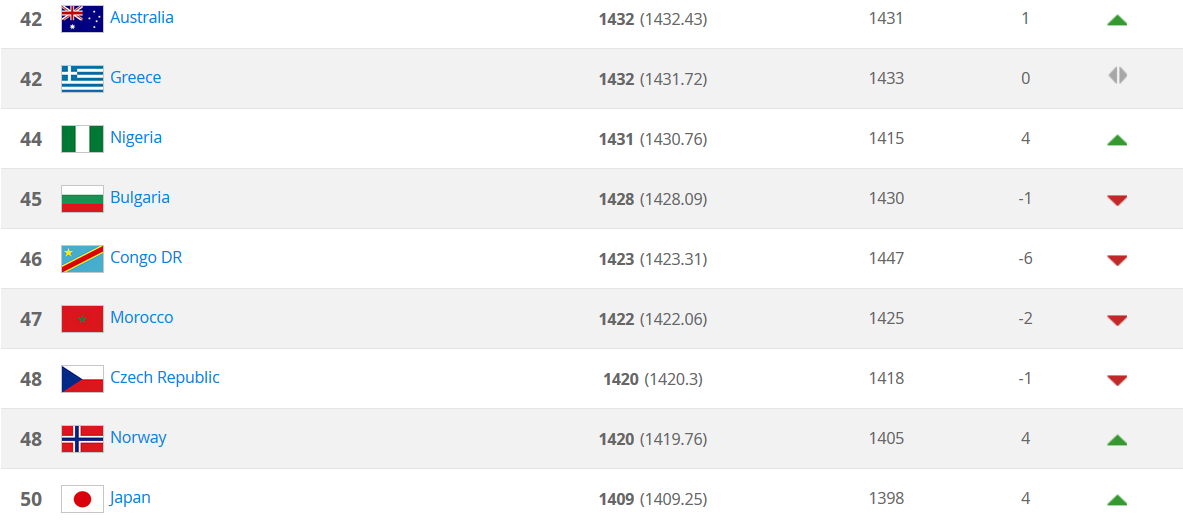This screenshot has height=525, width=1183.
Task: Open the Australia team link
Action: pos(142,17)
